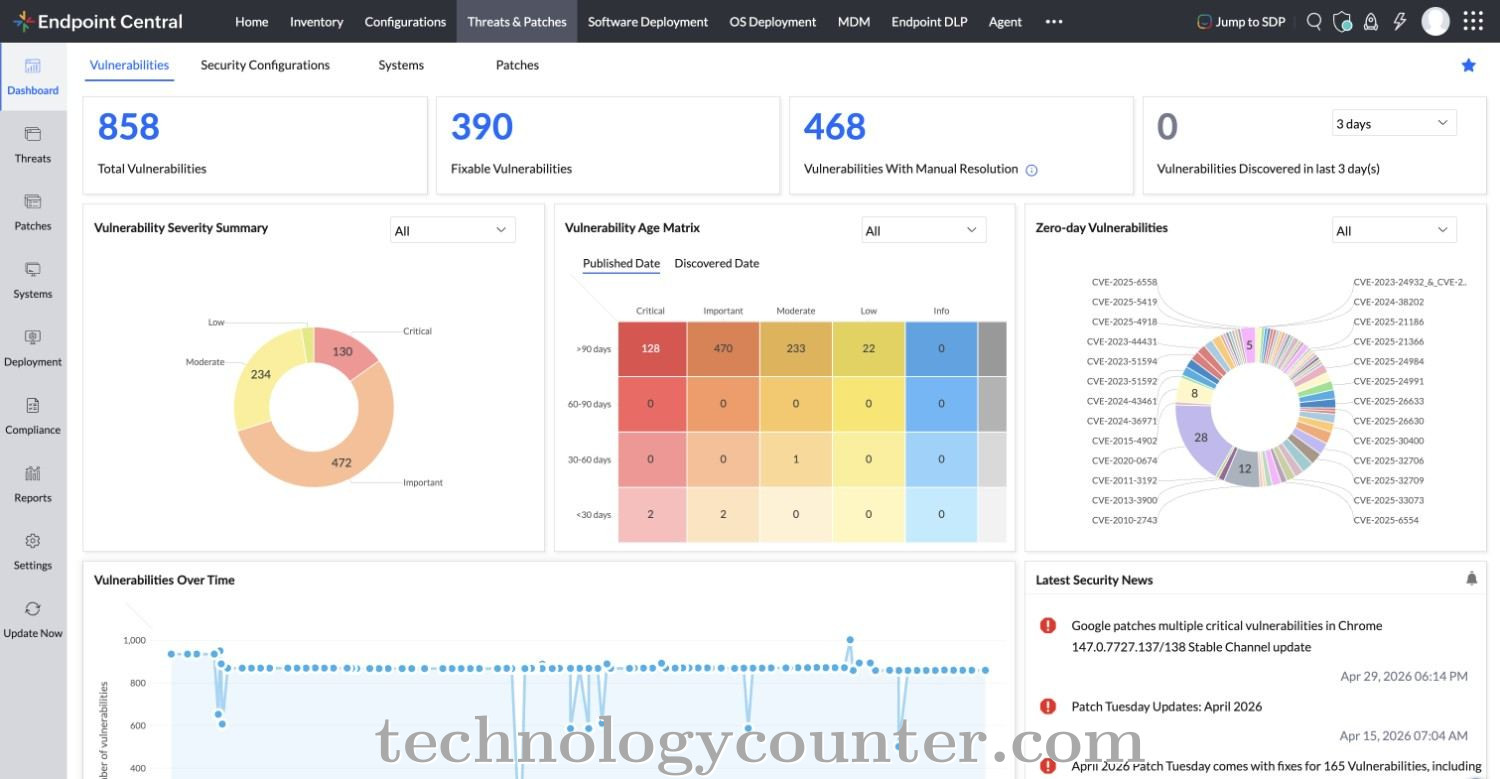Click the lightning bolt quick actions icon
This screenshot has width=1500, height=779.
coord(1399,21)
